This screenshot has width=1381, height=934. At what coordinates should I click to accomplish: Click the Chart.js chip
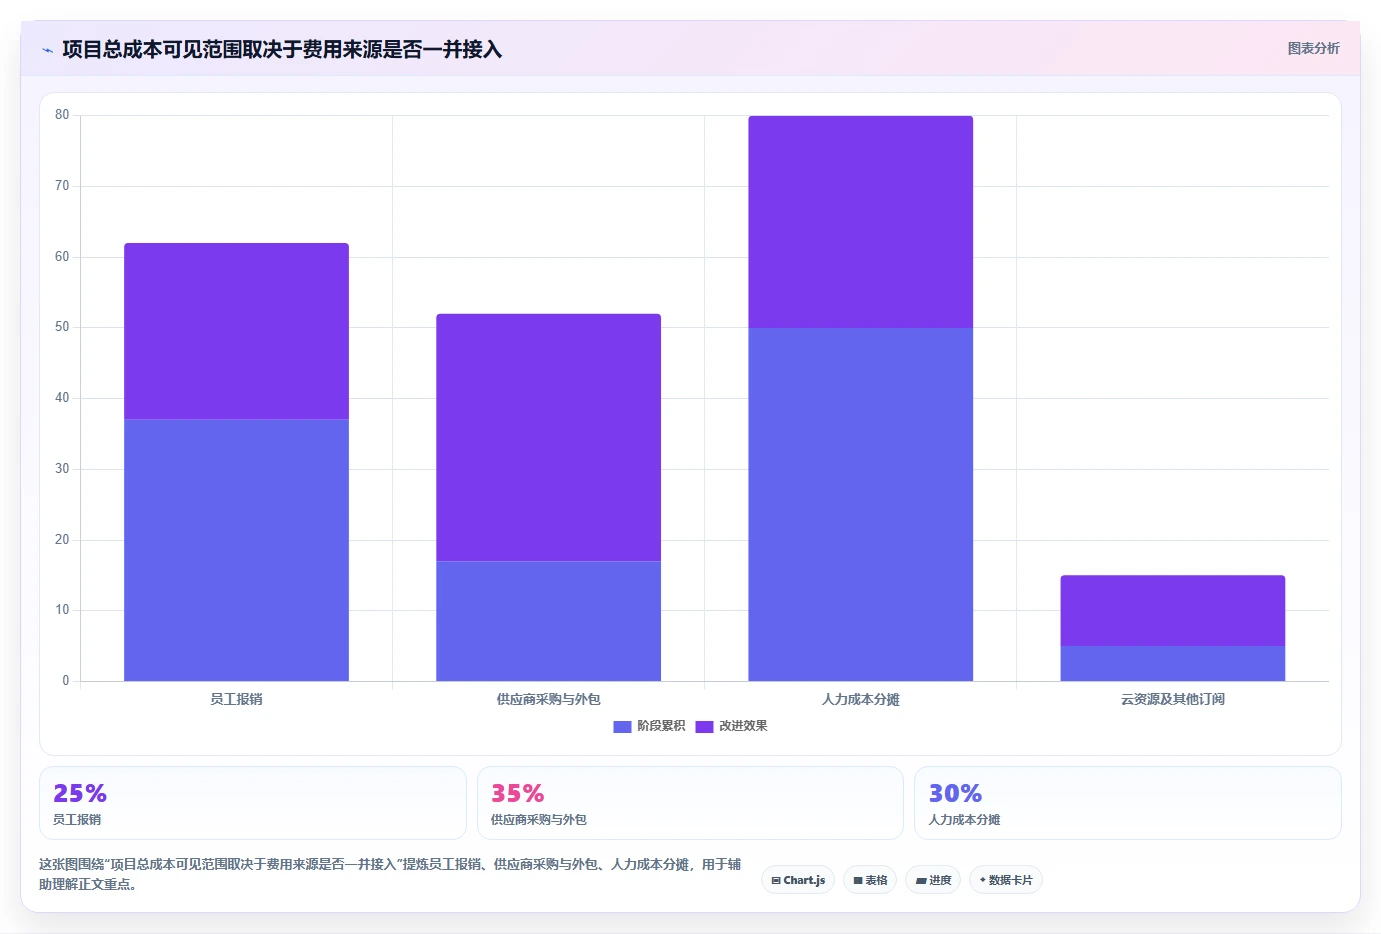pyautogui.click(x=798, y=880)
